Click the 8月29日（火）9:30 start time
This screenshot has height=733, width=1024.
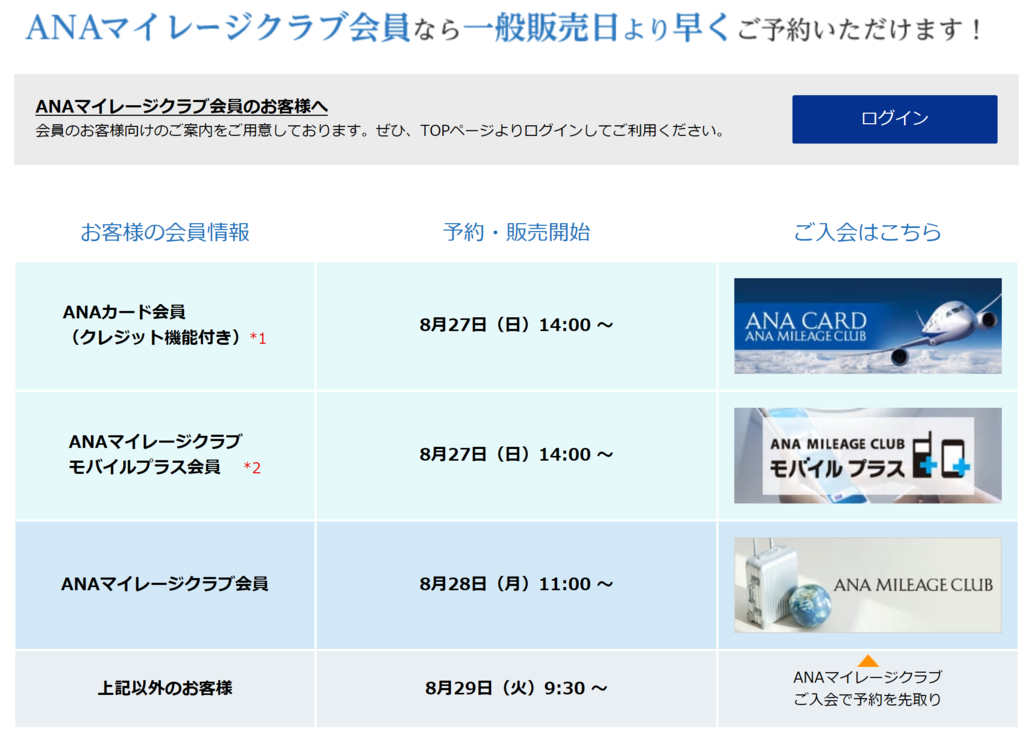516,688
